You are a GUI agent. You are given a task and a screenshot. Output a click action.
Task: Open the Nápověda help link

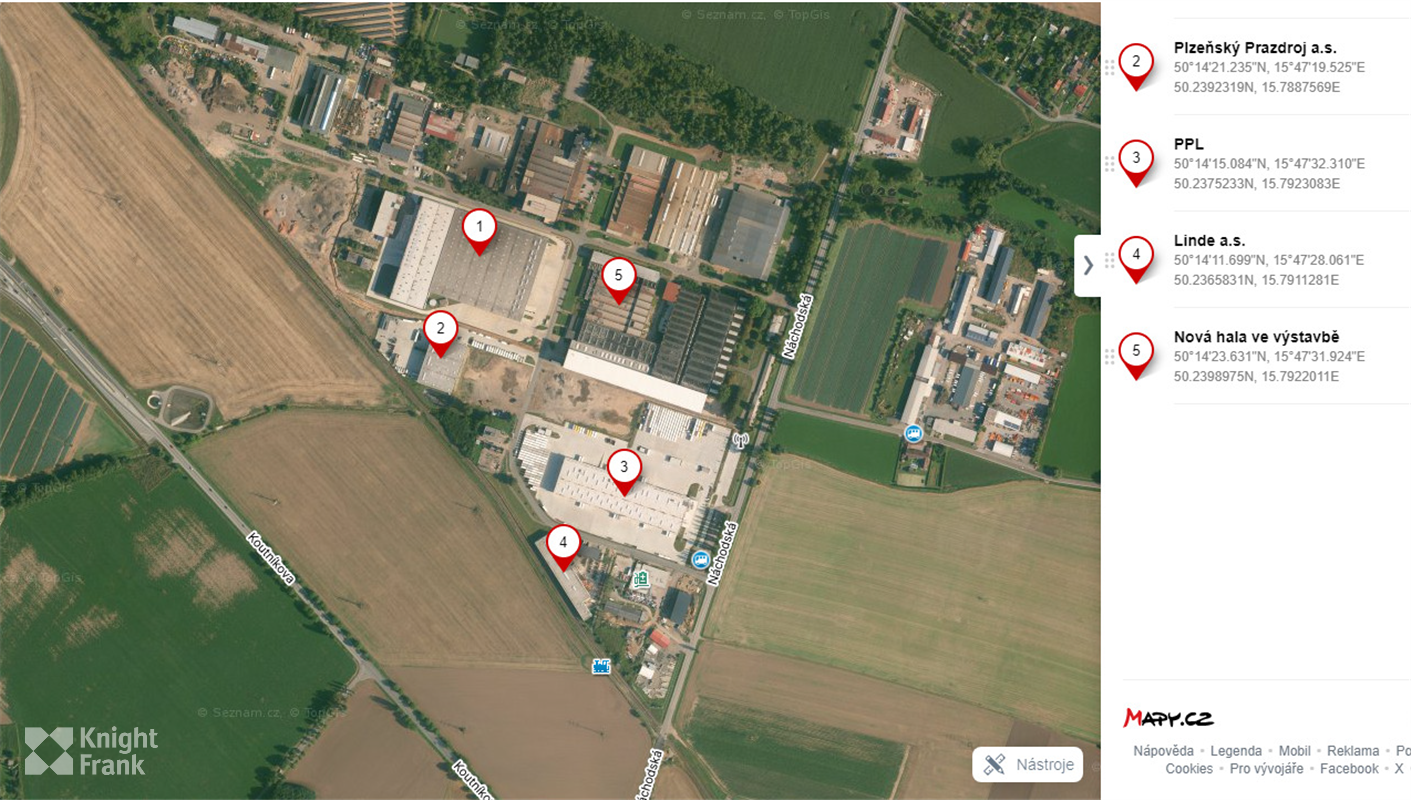pyautogui.click(x=1163, y=751)
